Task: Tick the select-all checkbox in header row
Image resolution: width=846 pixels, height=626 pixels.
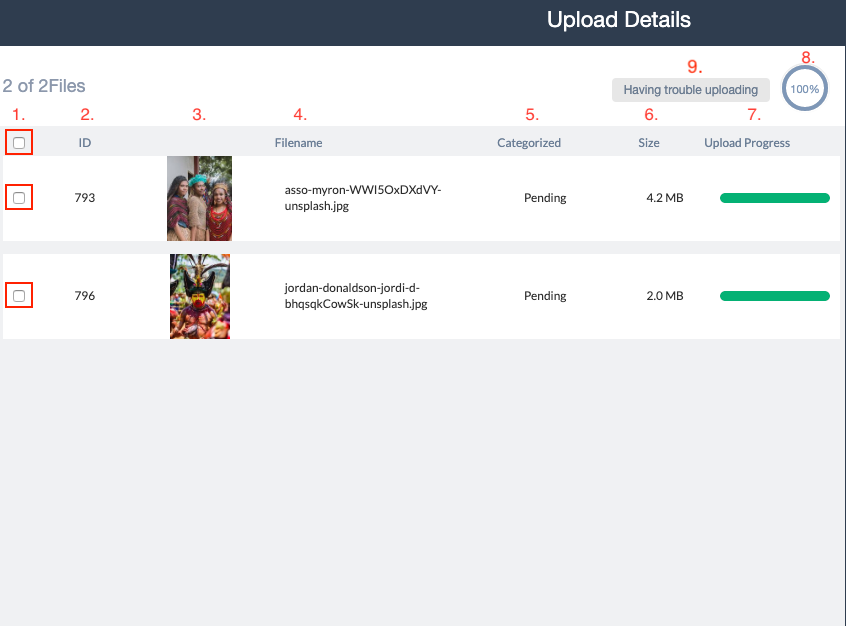Action: 19,142
